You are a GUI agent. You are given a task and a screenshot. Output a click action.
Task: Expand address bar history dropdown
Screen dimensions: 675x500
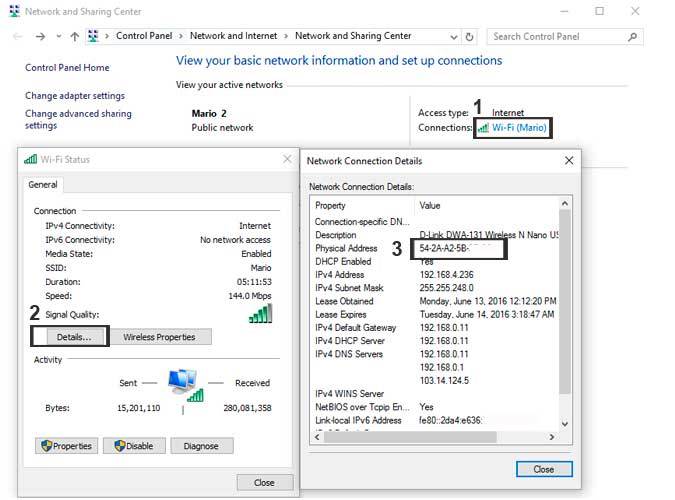tap(453, 37)
